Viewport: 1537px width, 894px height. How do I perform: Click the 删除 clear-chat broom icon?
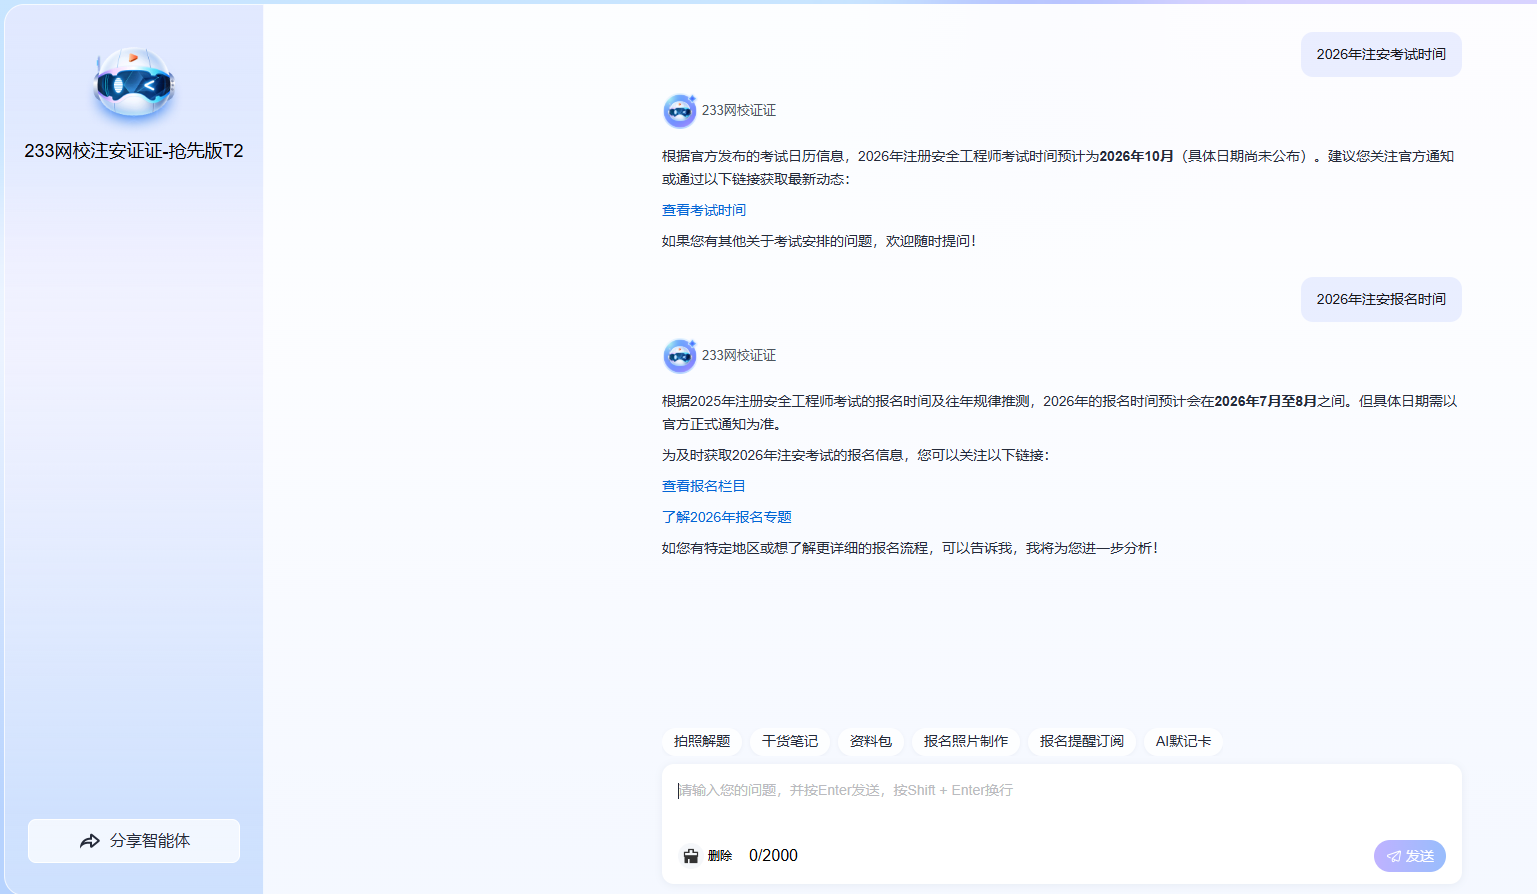(691, 856)
